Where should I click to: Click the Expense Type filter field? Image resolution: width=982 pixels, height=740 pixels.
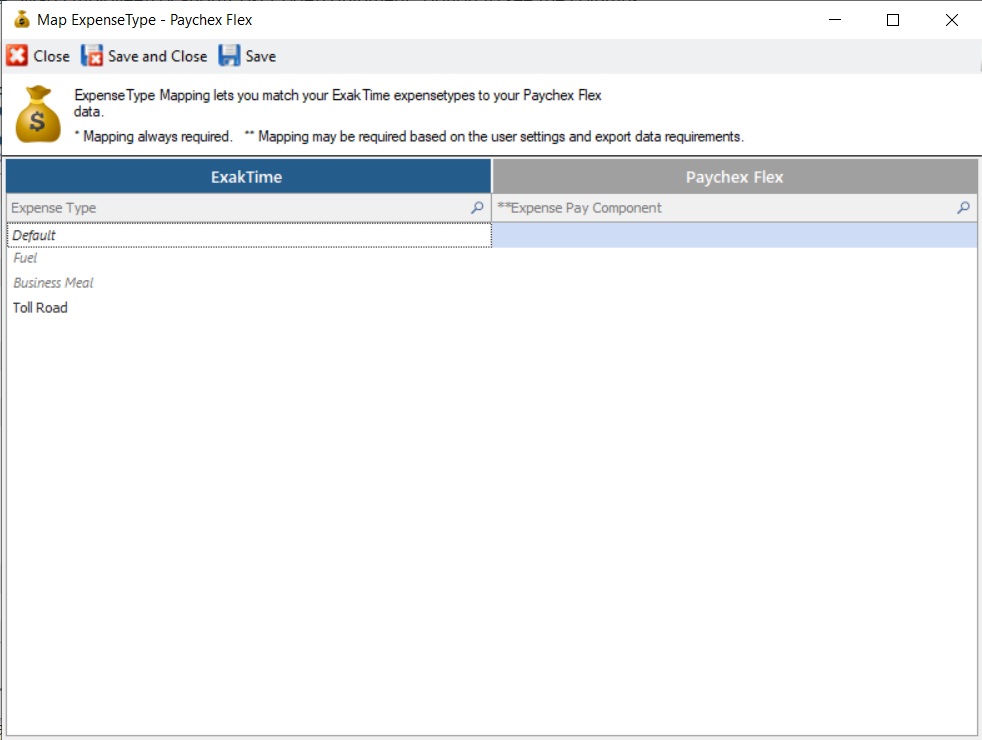click(249, 208)
